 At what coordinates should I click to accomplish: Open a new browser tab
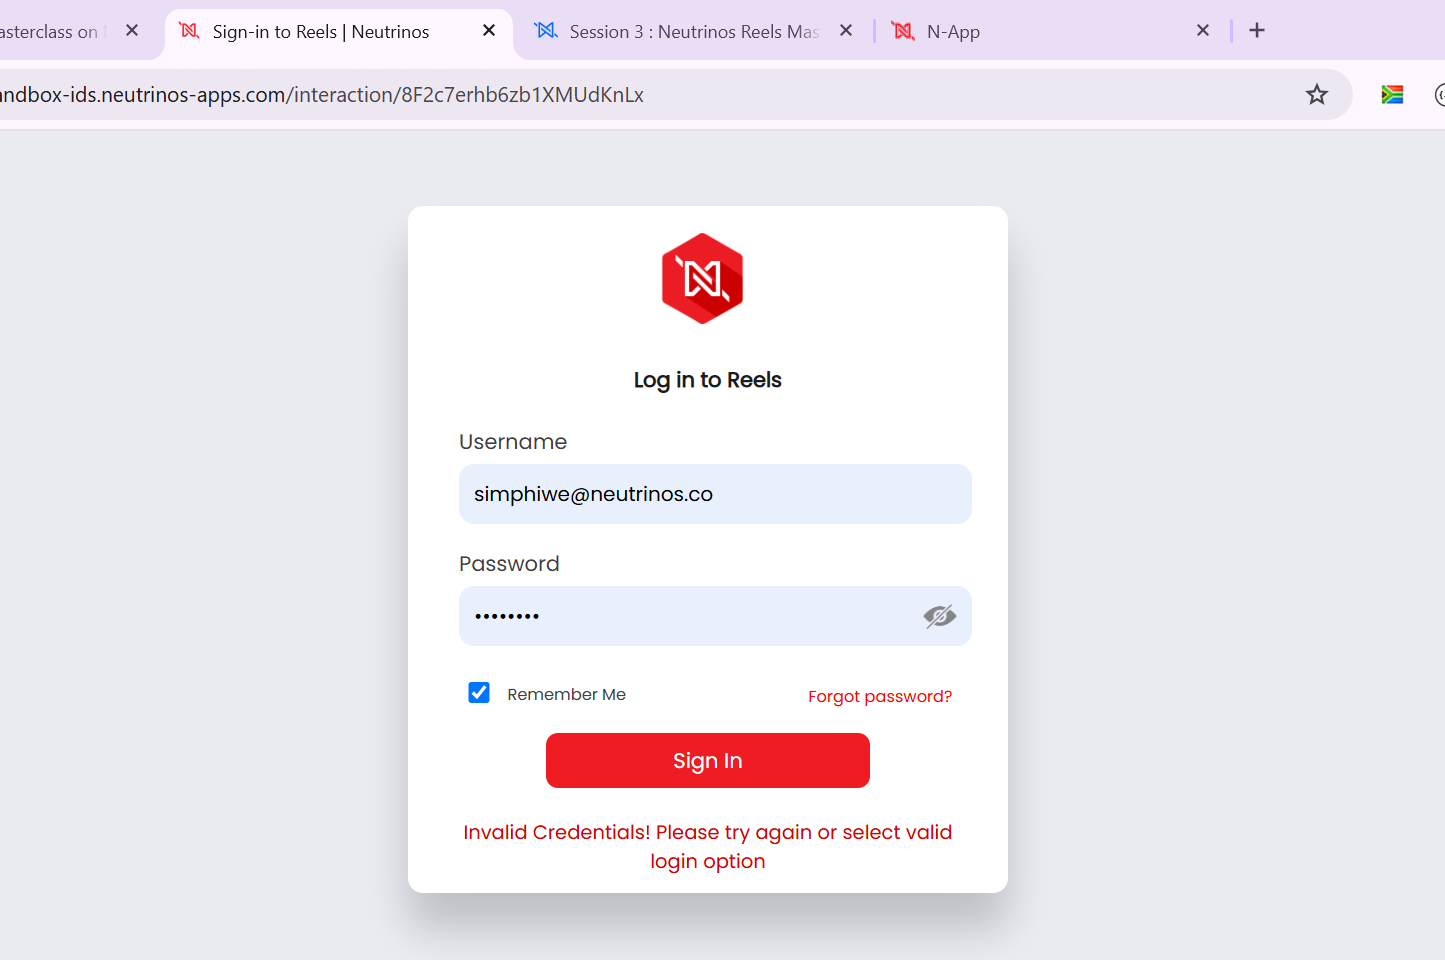[x=1257, y=31]
